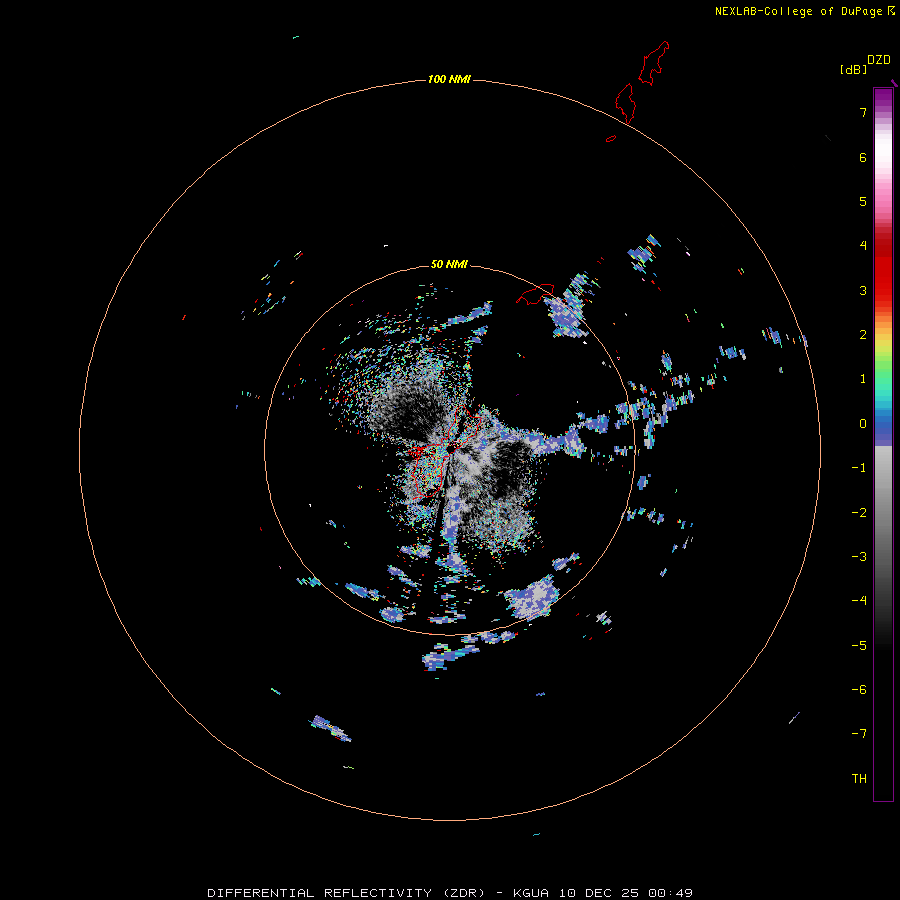Click the blue 0 dB band of color bar
The width and height of the screenshot is (900, 900).
(x=883, y=425)
